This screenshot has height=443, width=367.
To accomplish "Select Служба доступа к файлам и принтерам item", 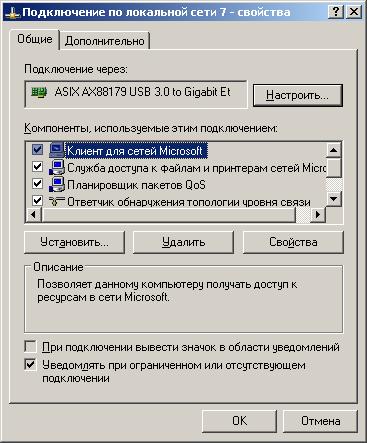I will [x=197, y=168].
